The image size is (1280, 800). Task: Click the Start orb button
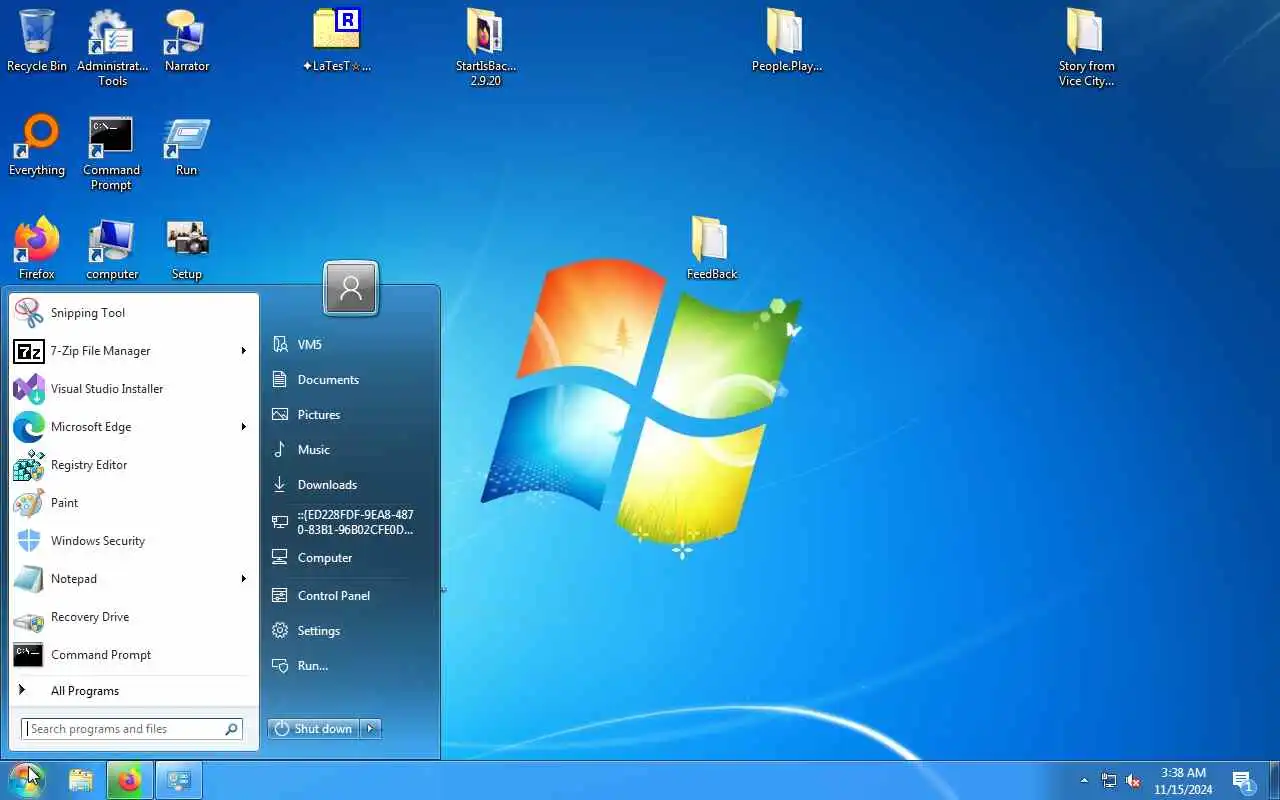pos(26,780)
